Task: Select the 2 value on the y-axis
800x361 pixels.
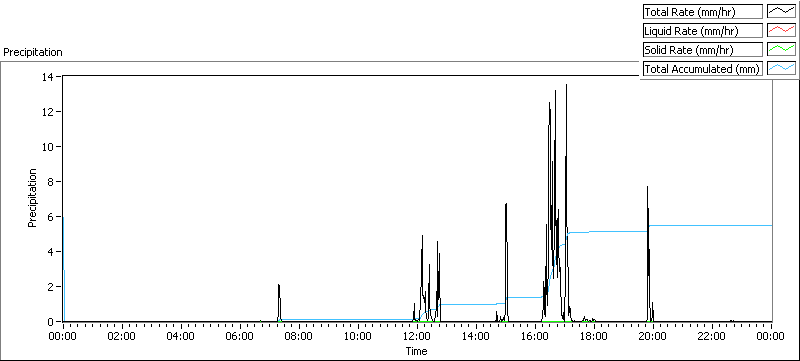Action: (x=52, y=287)
